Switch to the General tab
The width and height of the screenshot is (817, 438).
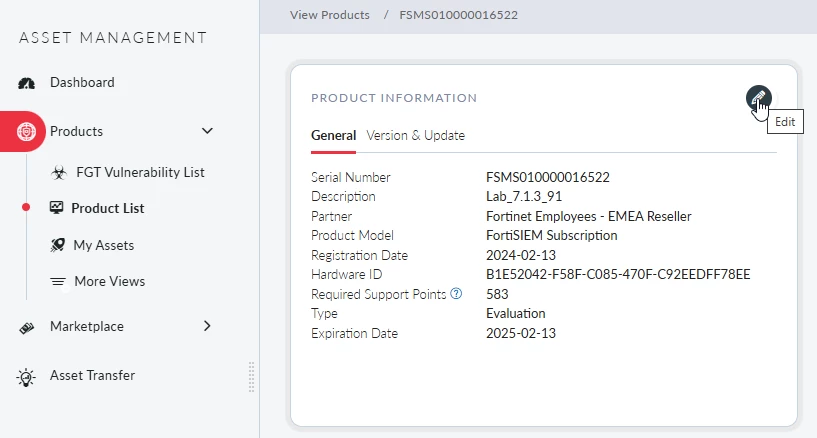pos(333,135)
